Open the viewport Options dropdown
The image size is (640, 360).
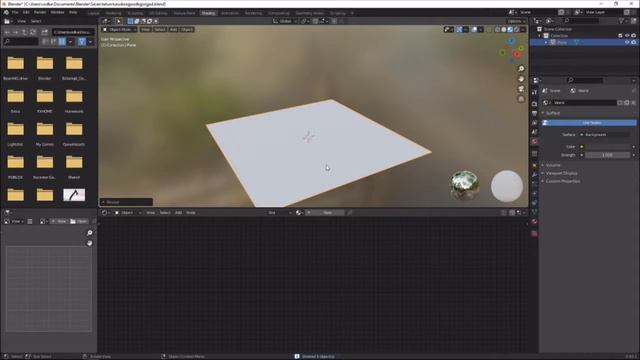pos(516,21)
